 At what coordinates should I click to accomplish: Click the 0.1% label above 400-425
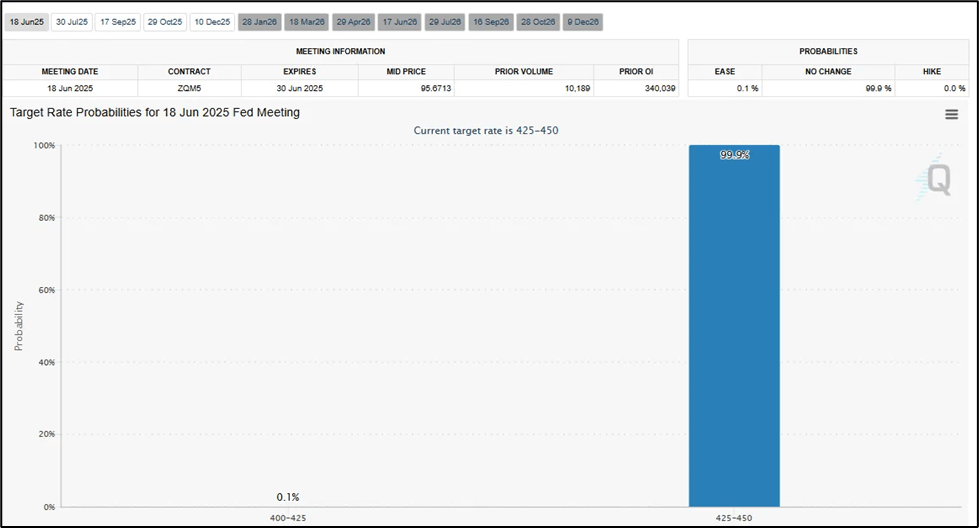[x=288, y=497]
